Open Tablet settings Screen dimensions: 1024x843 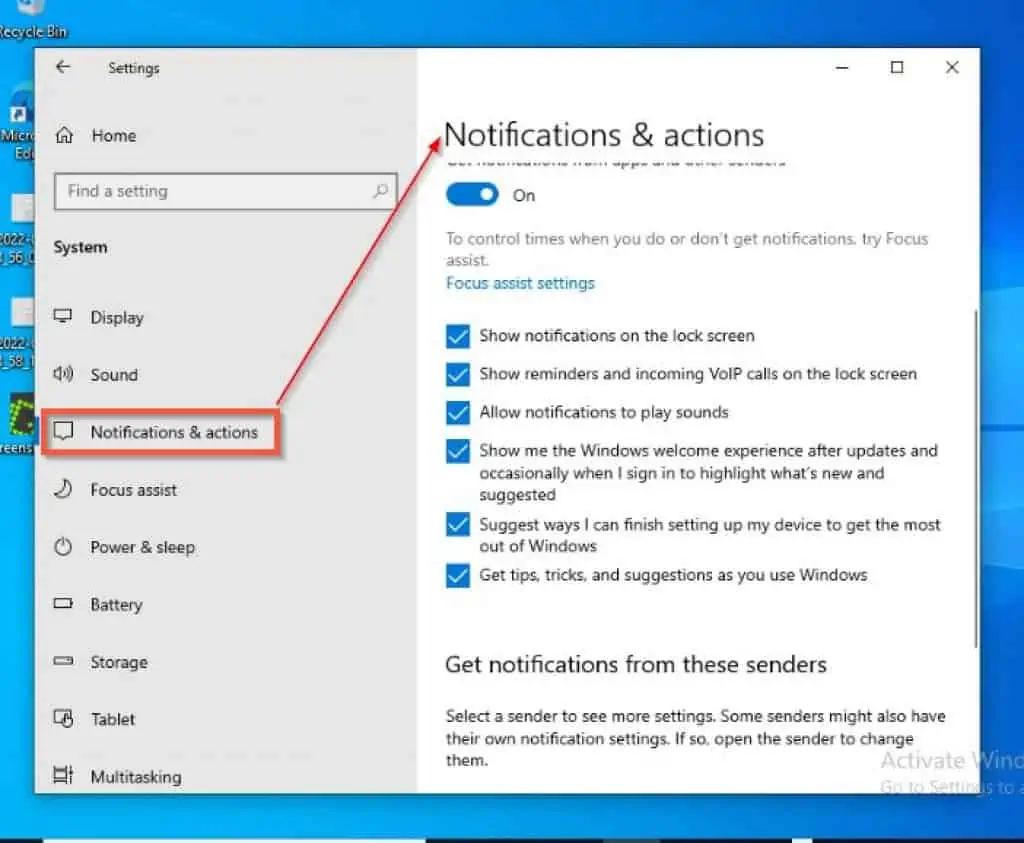point(113,719)
